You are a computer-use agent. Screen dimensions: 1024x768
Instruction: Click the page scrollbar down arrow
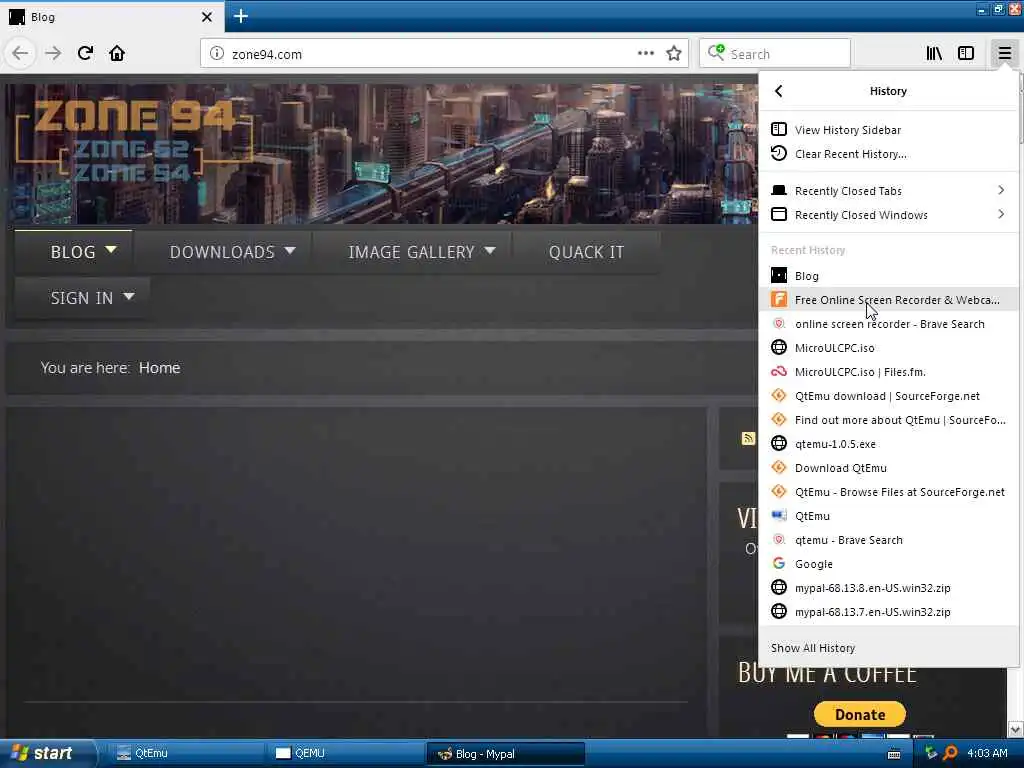click(1016, 729)
